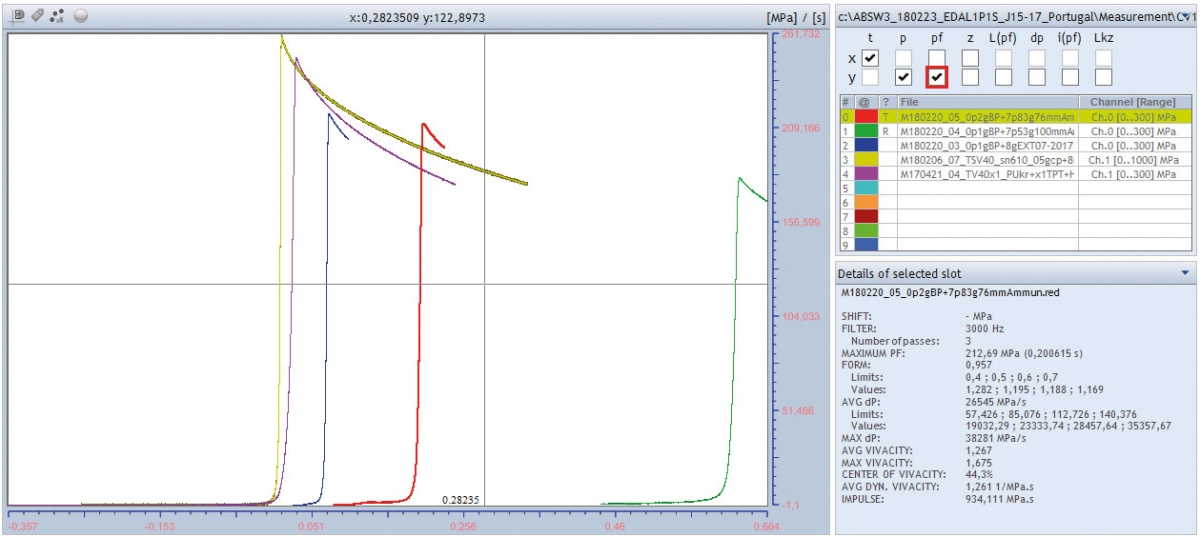Uncheck the y-axis pf checkbox
The height and width of the screenshot is (537, 1200).
(936, 77)
